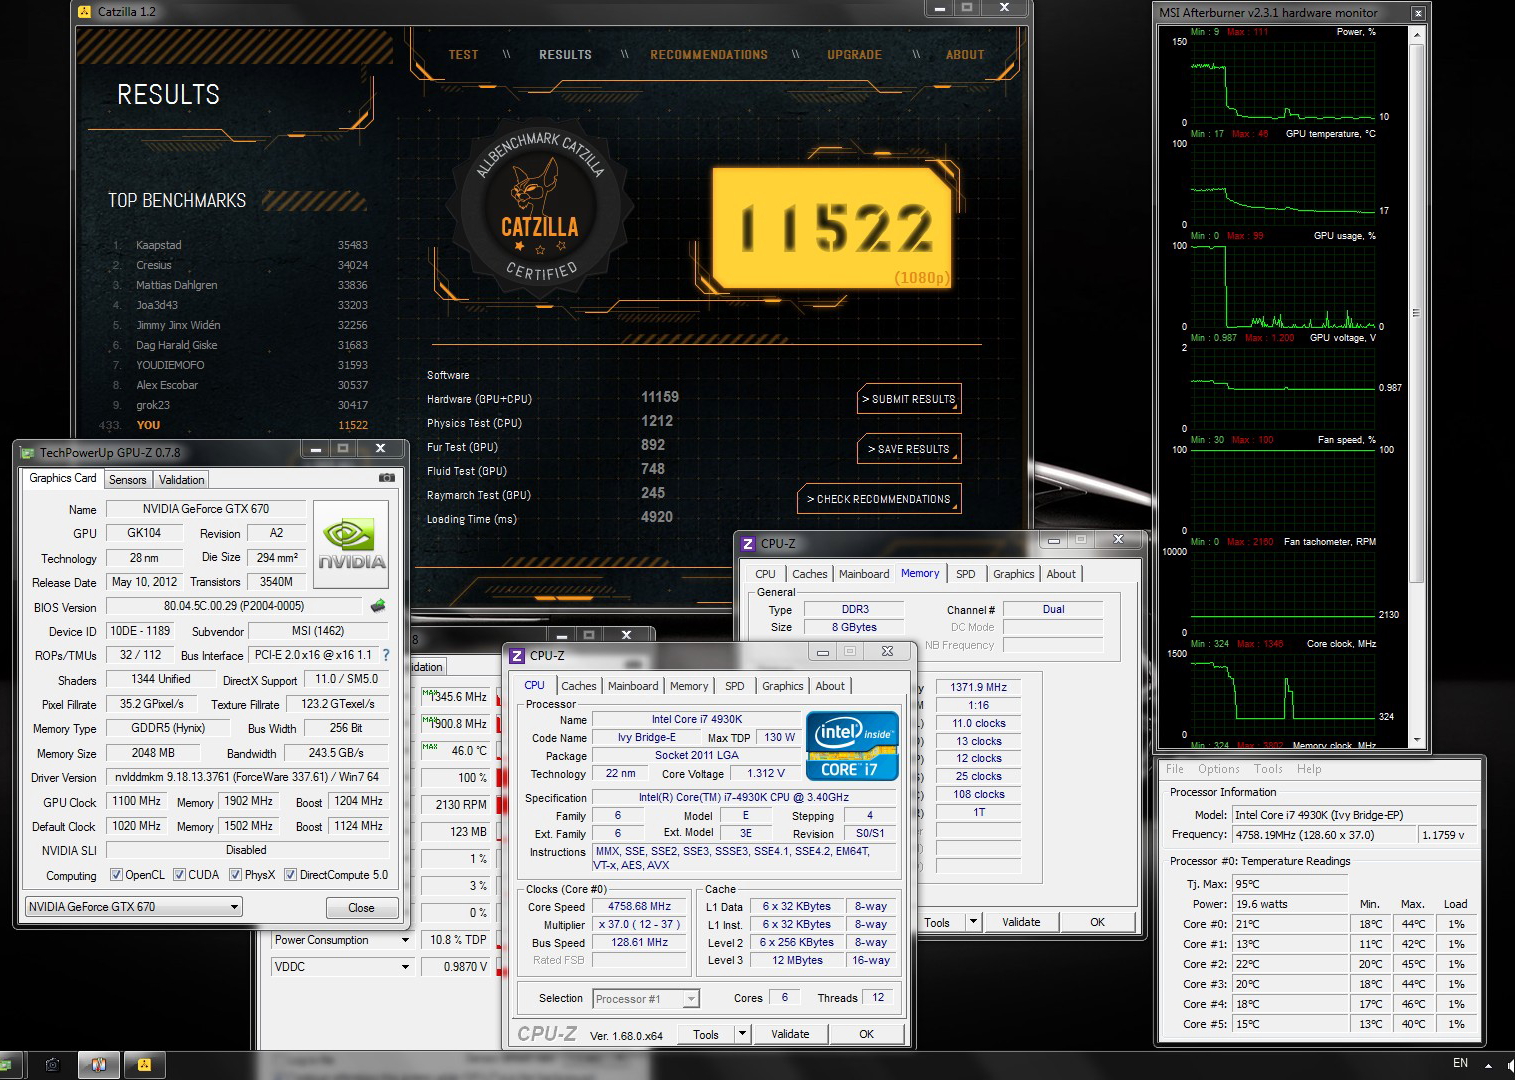Open Tools dropdown arrow in CPU-Z Memory window
Viewport: 1515px width, 1080px height.
pyautogui.click(x=974, y=922)
